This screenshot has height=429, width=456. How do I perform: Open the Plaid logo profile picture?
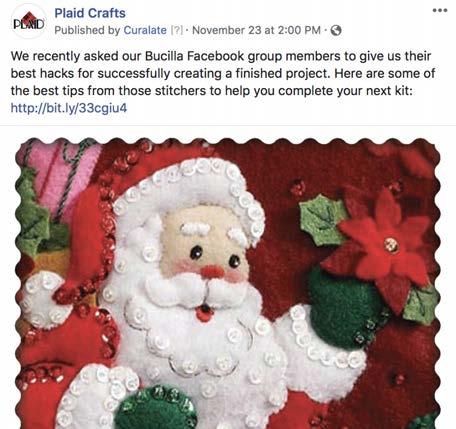tap(29, 21)
